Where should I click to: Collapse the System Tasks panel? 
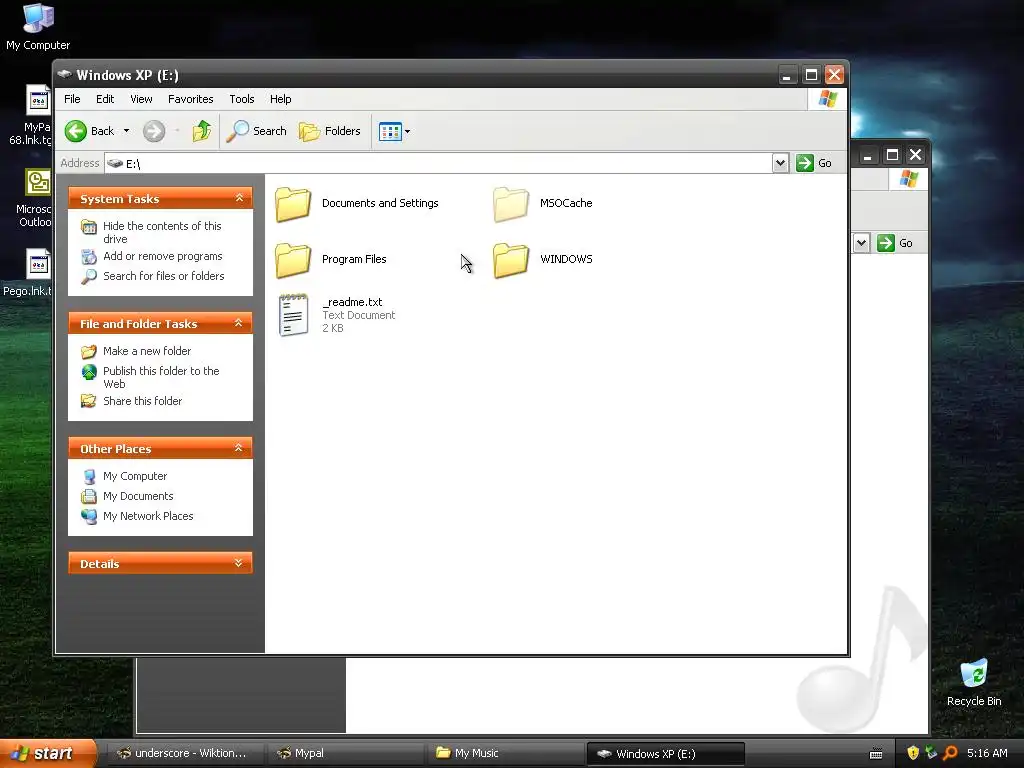tap(239, 198)
